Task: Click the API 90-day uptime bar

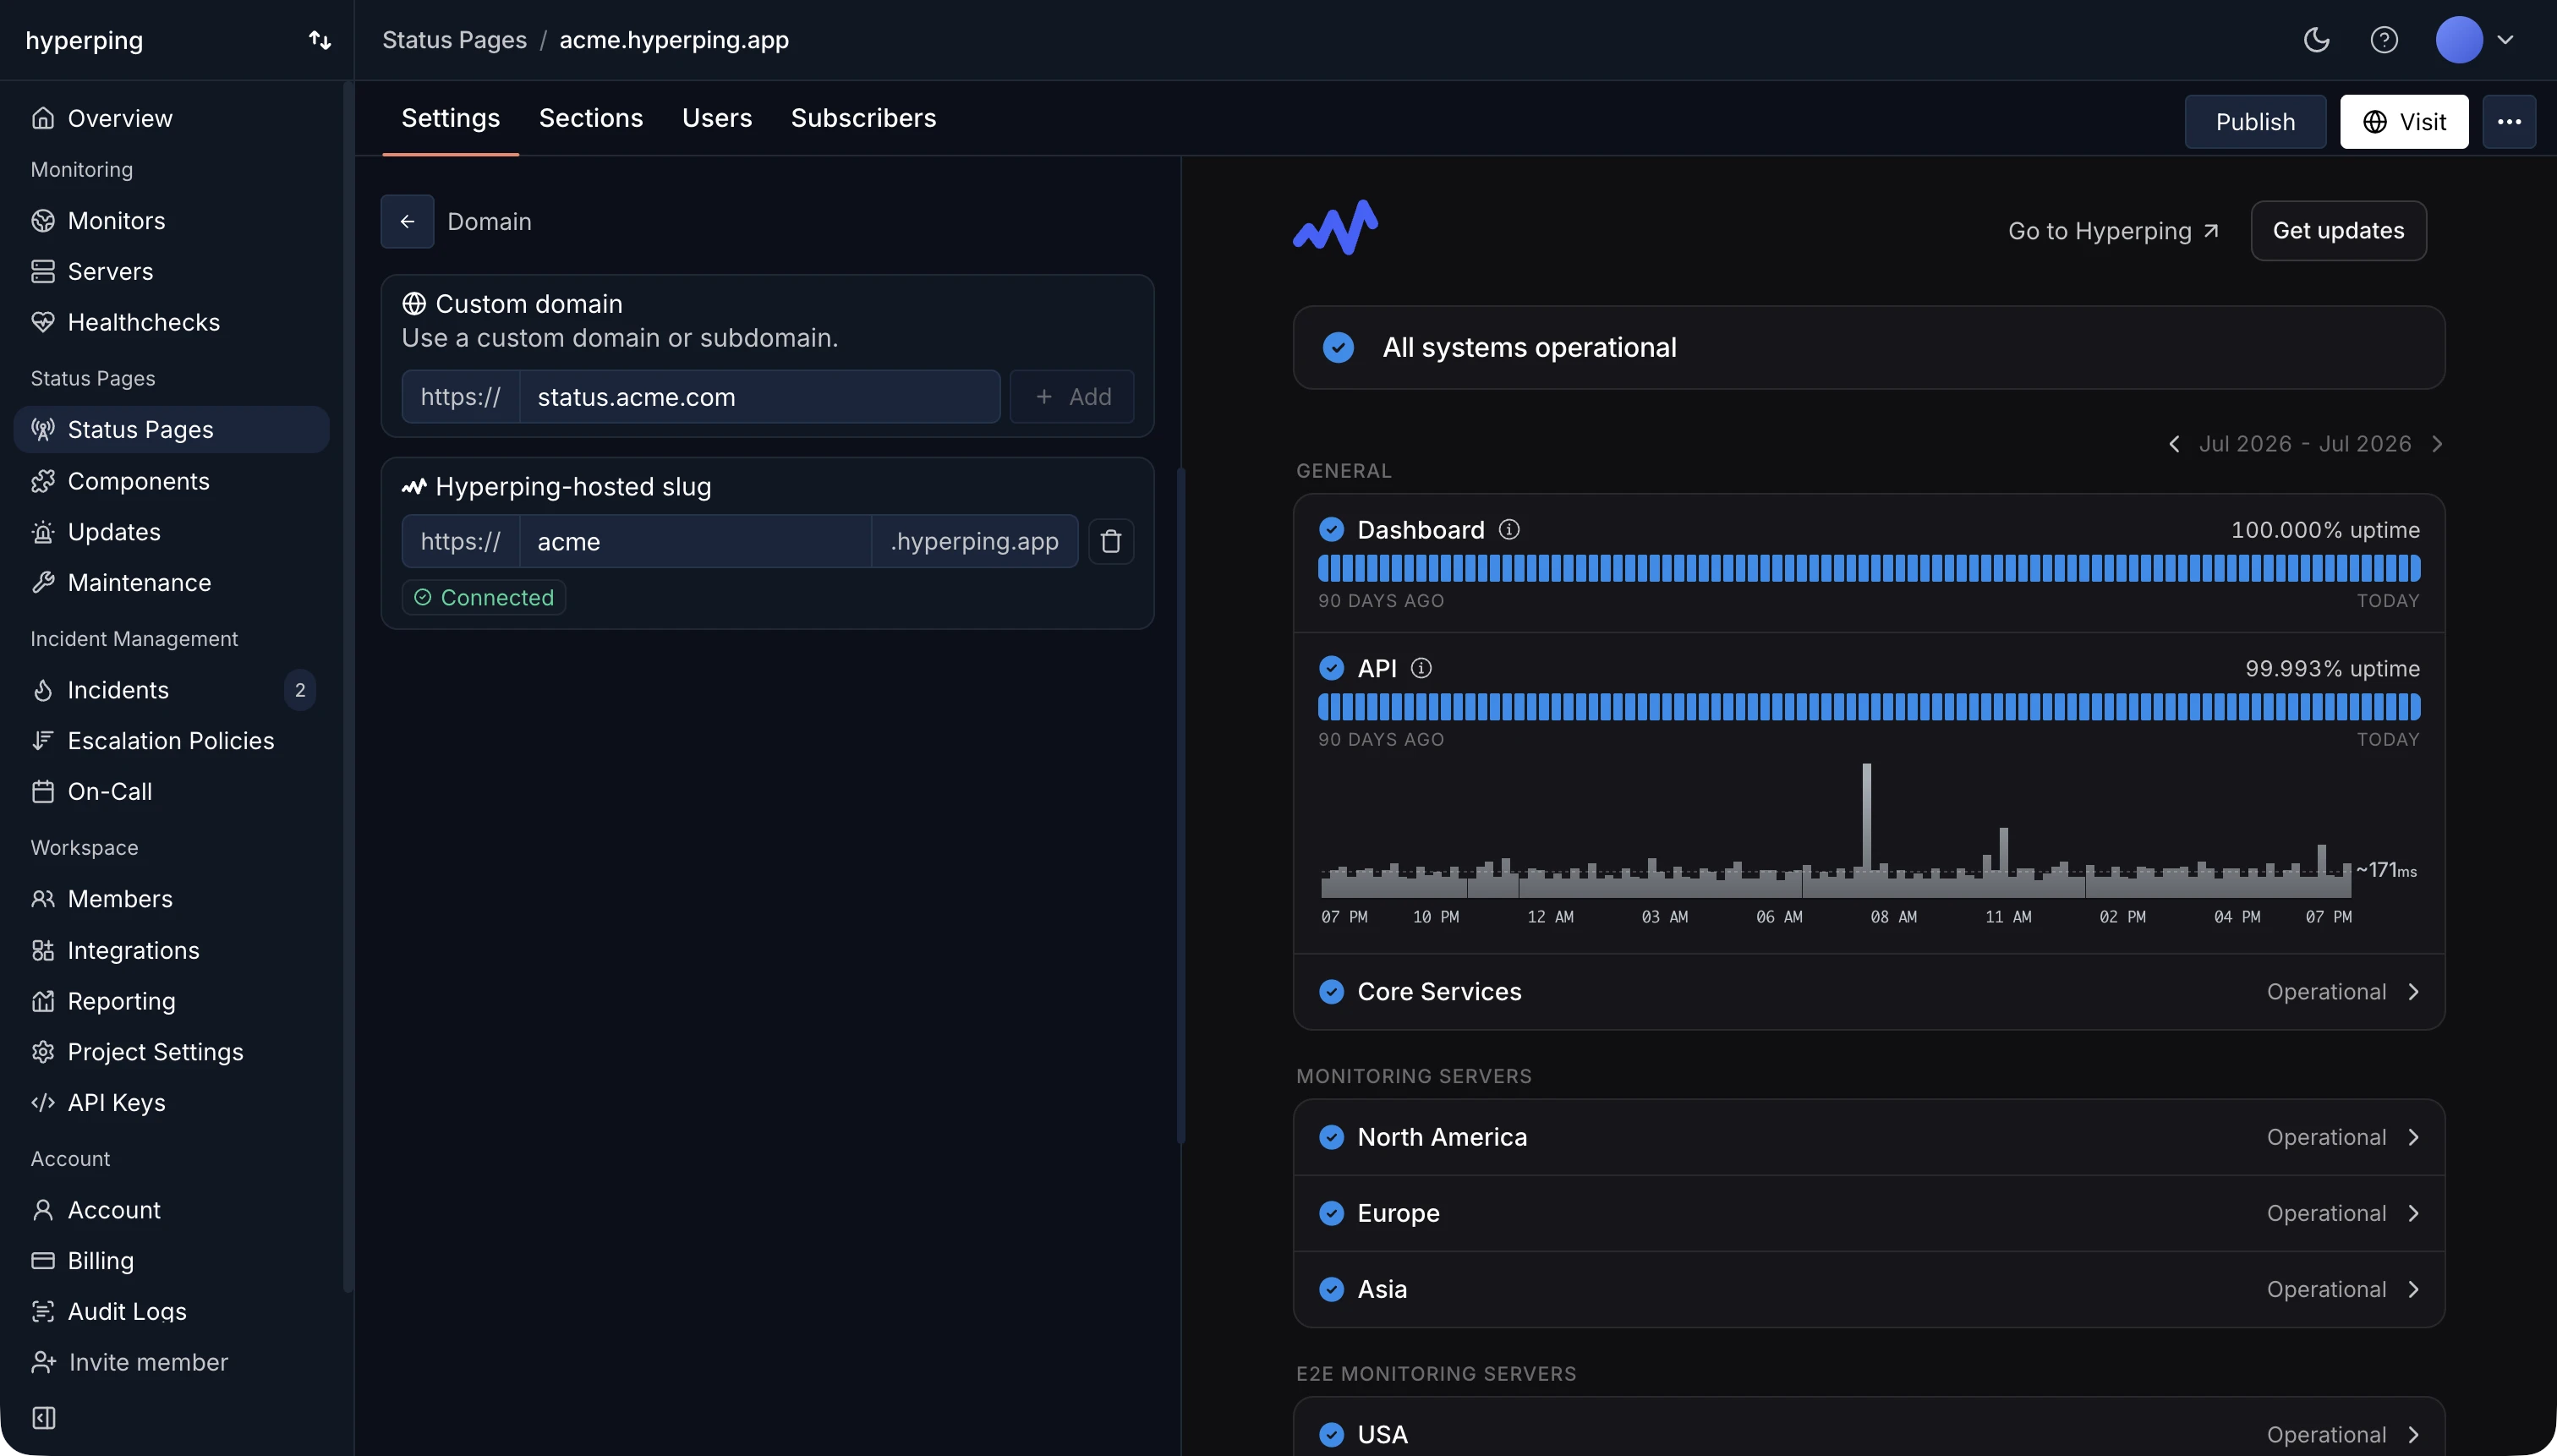Action: [x=1868, y=708]
